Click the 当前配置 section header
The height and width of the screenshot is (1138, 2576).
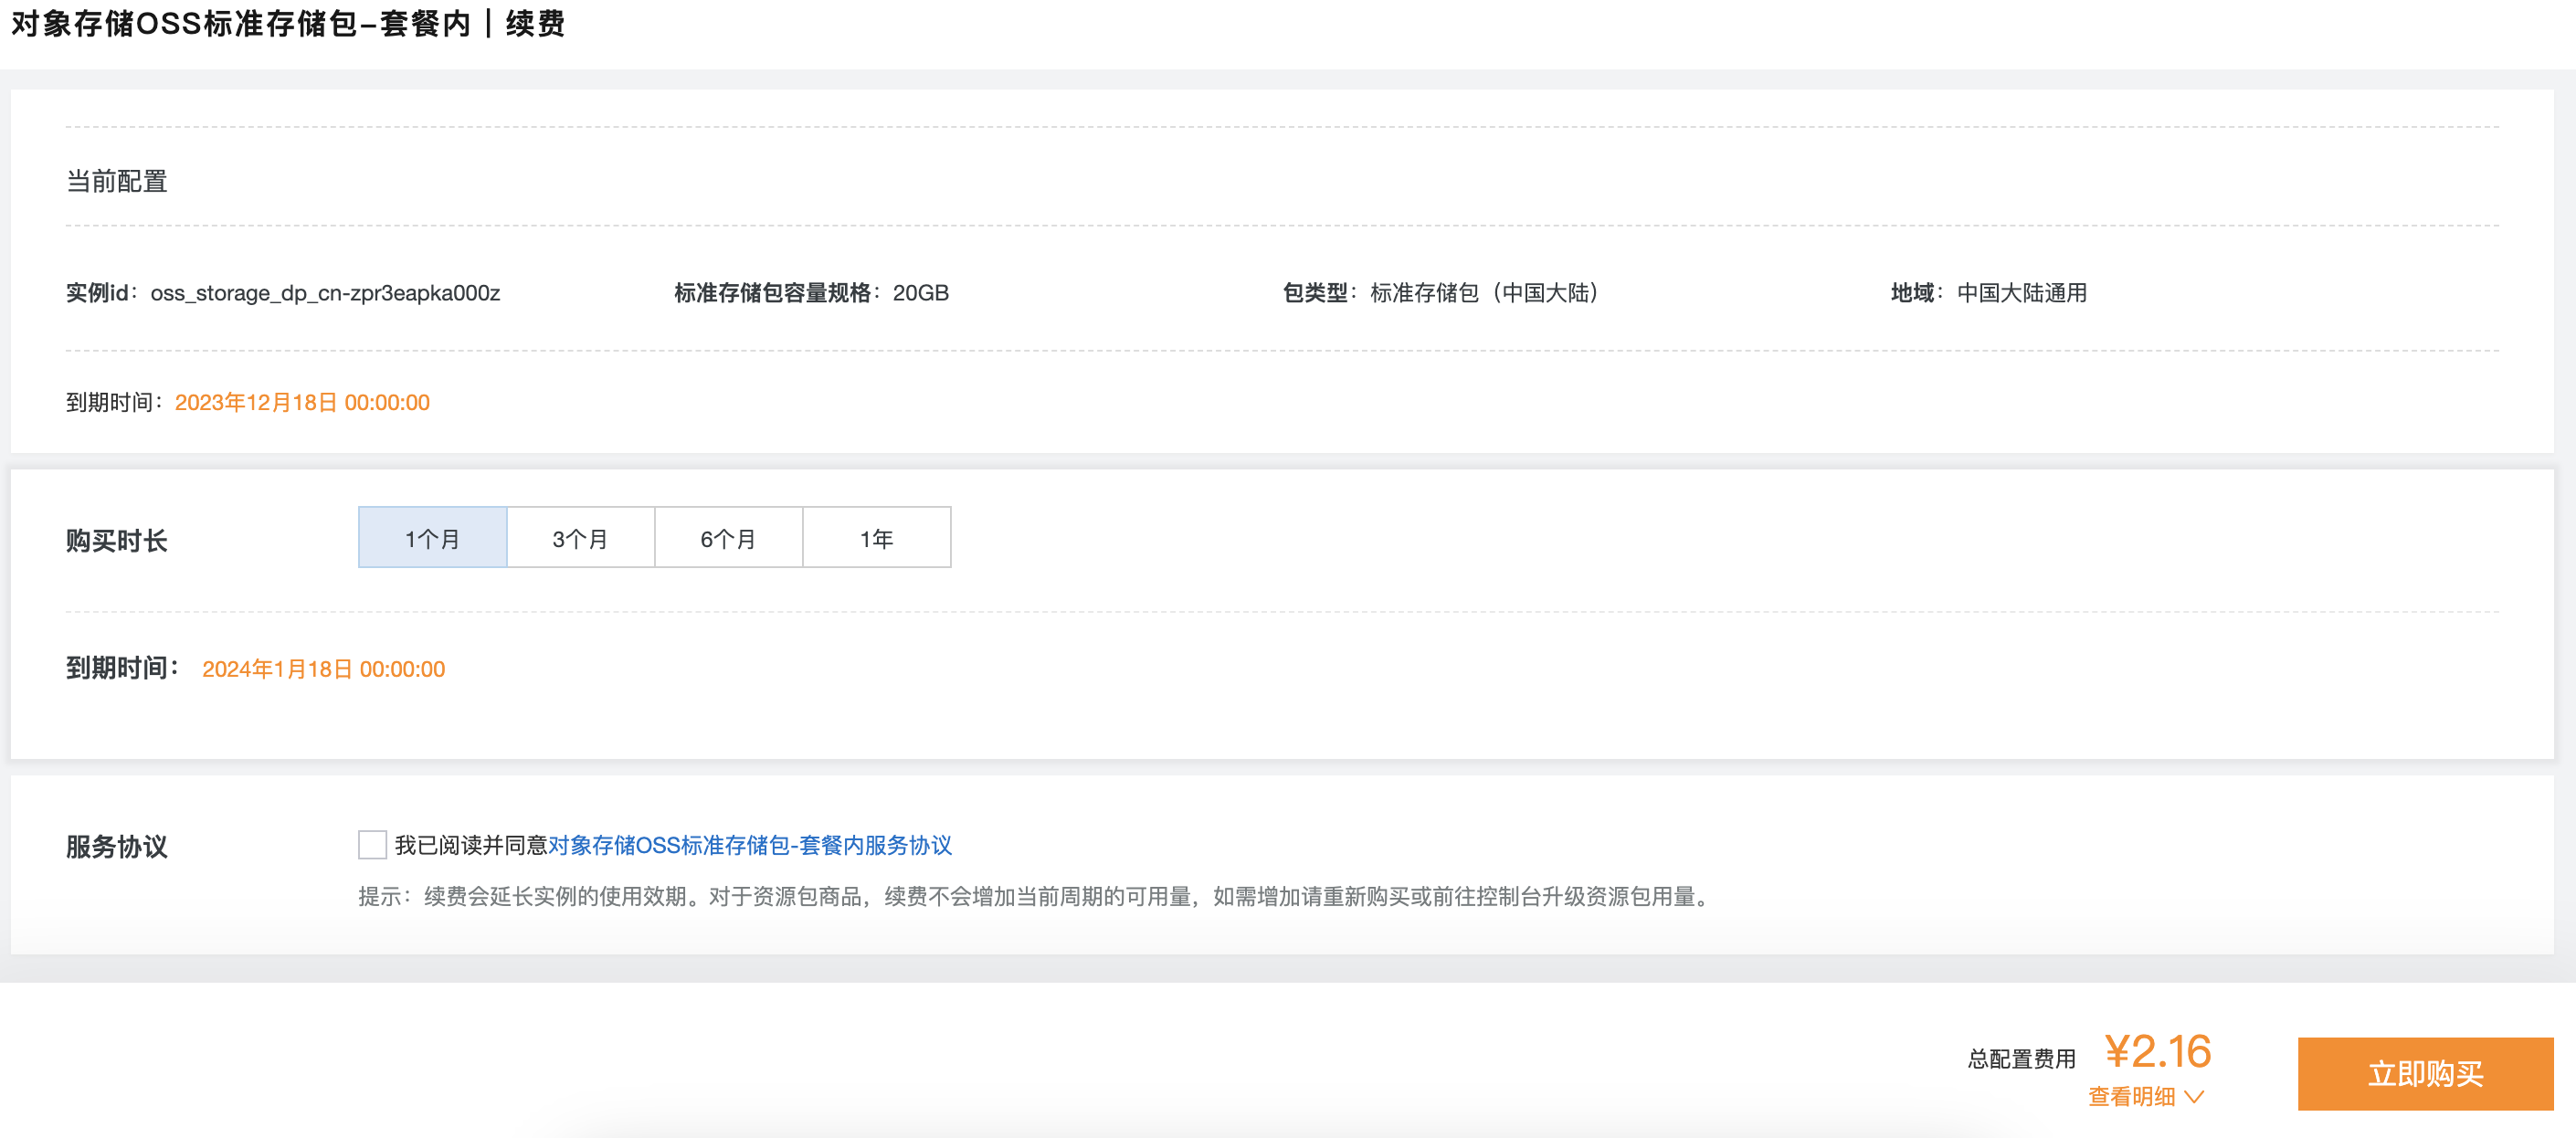[x=116, y=181]
